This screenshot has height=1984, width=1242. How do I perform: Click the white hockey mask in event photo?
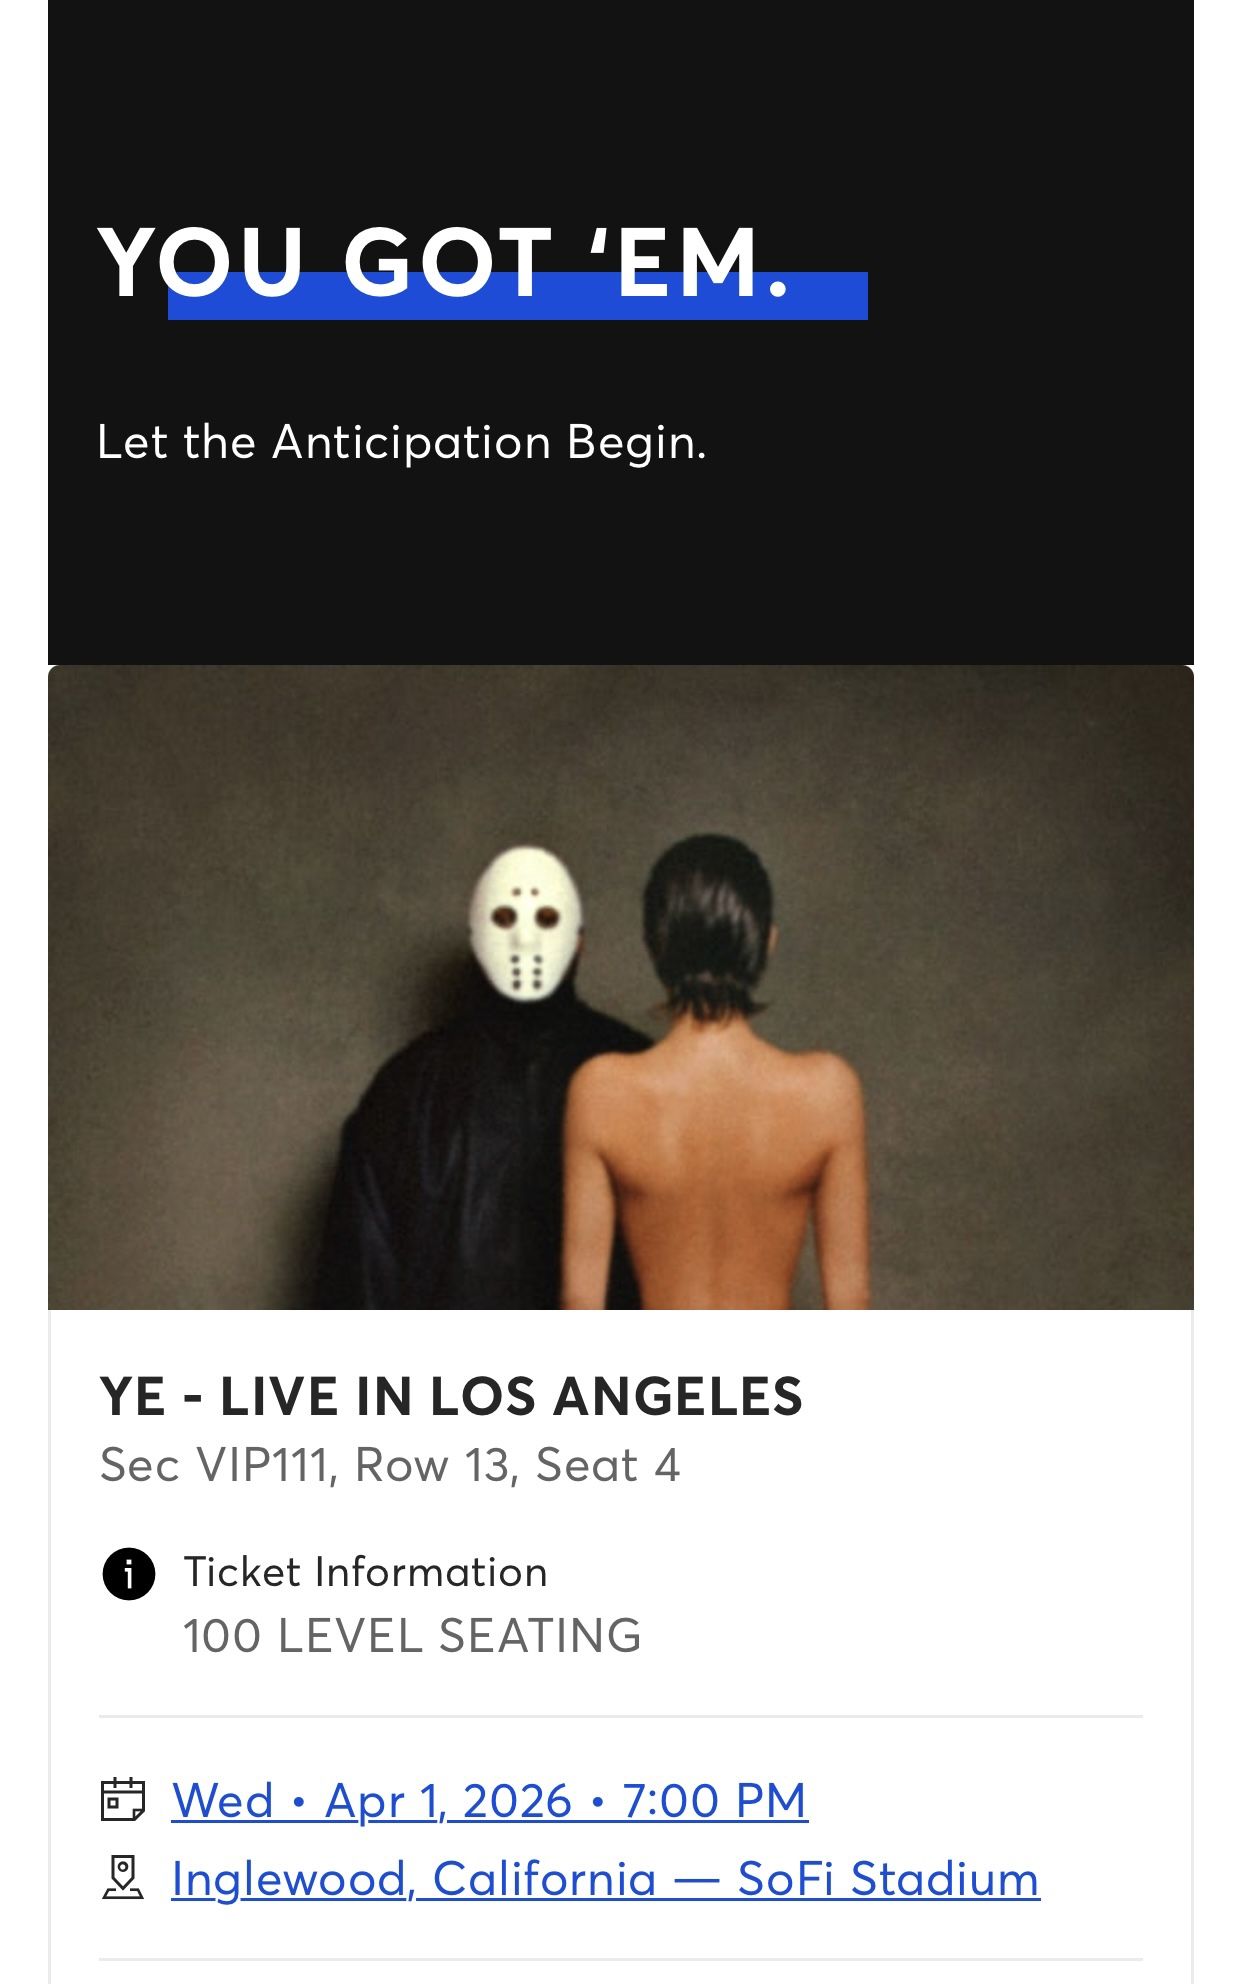(526, 923)
